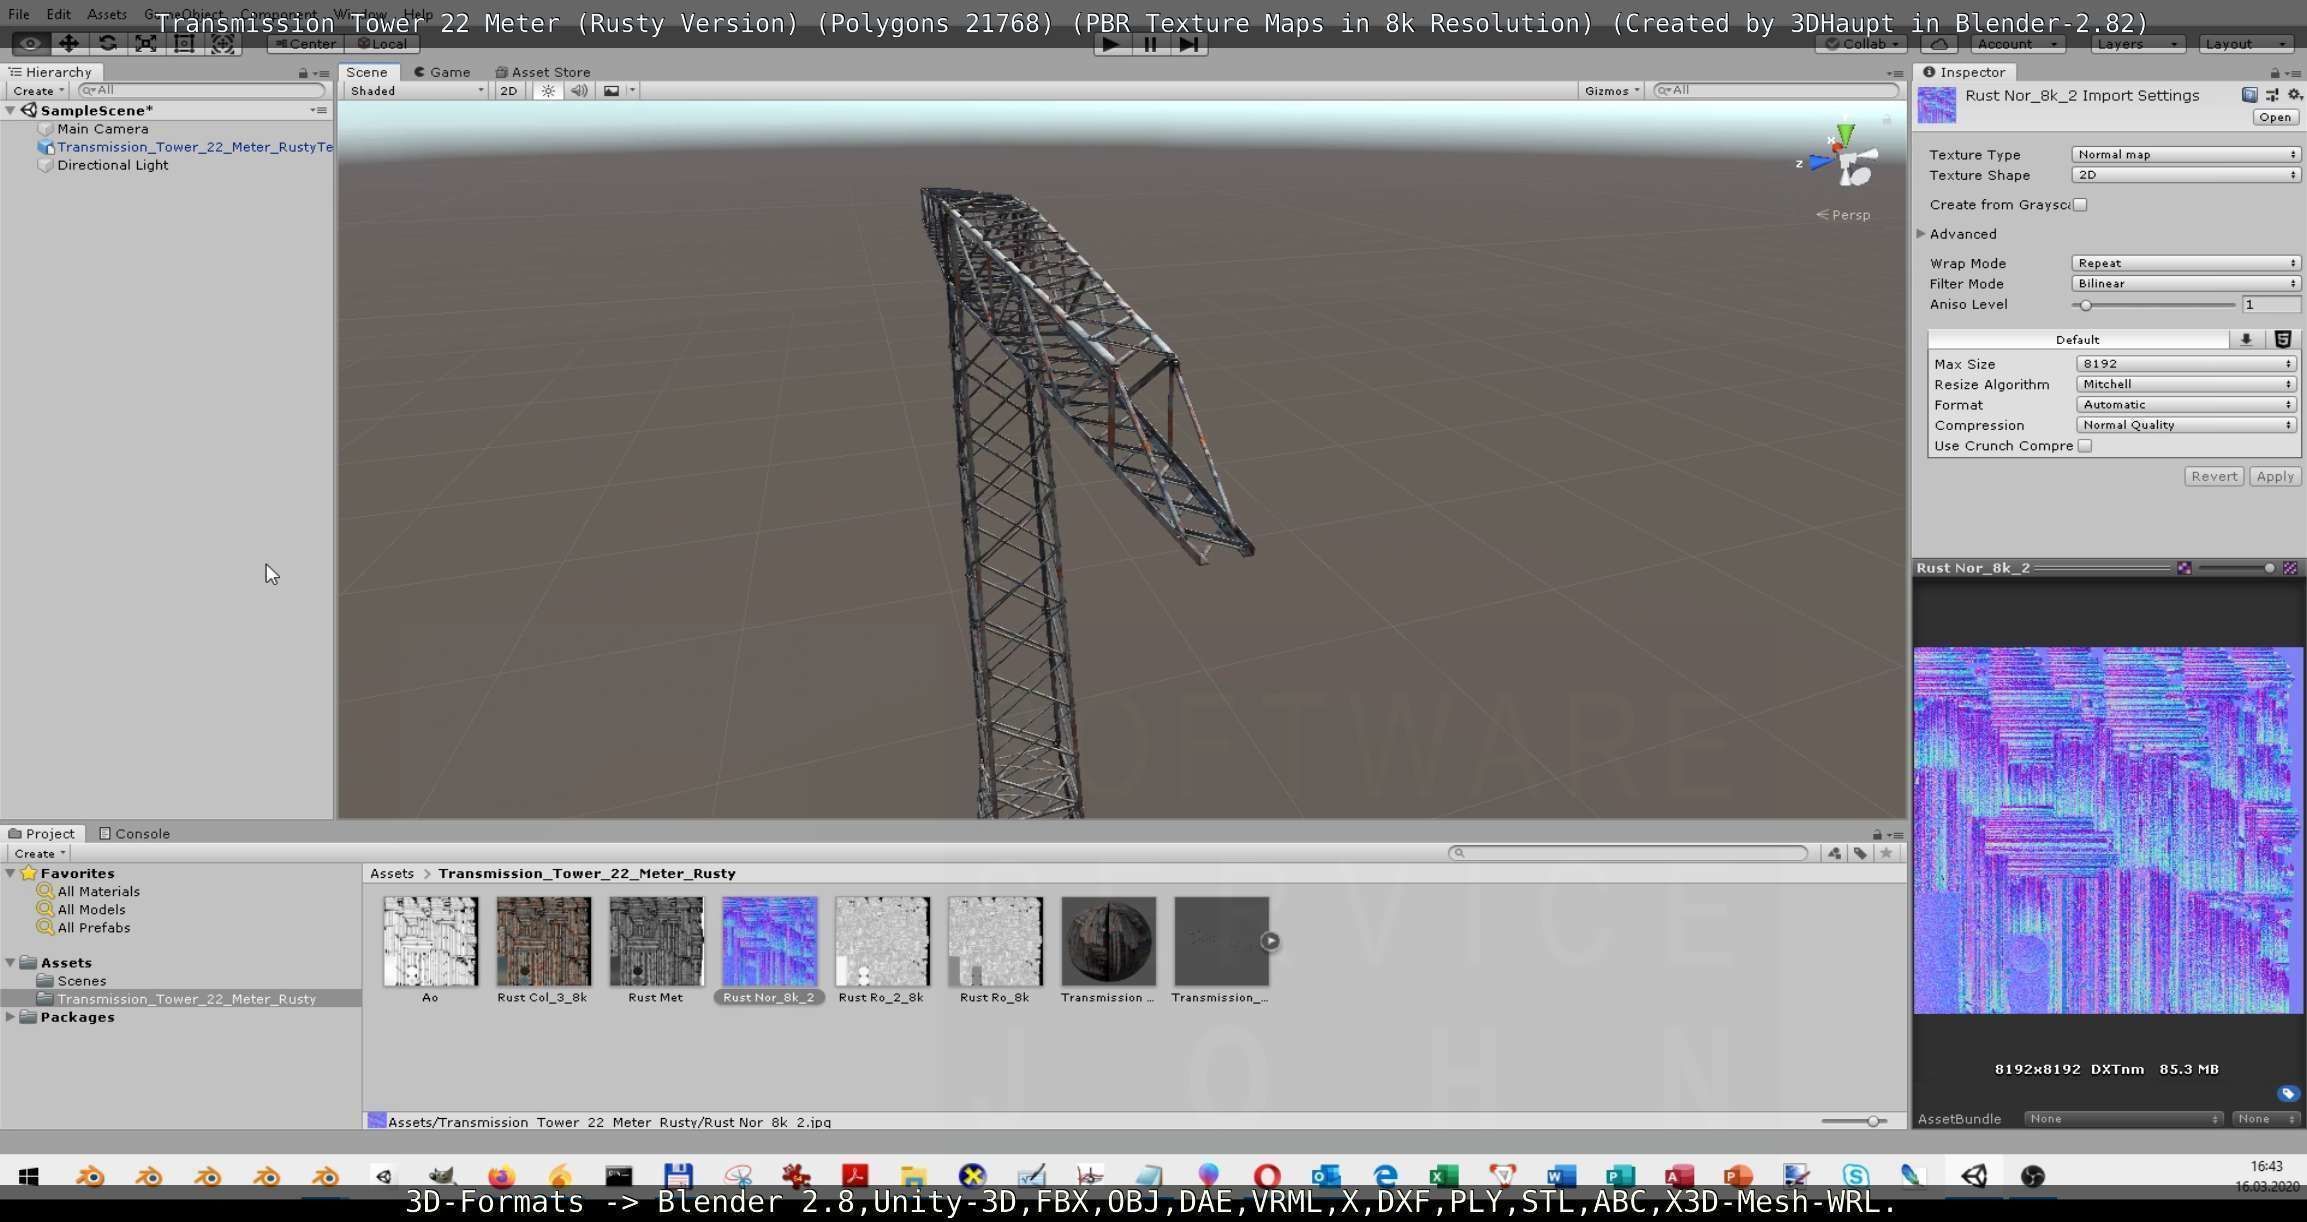Toggle pivot Center button
This screenshot has height=1222, width=2307.
tap(306, 44)
